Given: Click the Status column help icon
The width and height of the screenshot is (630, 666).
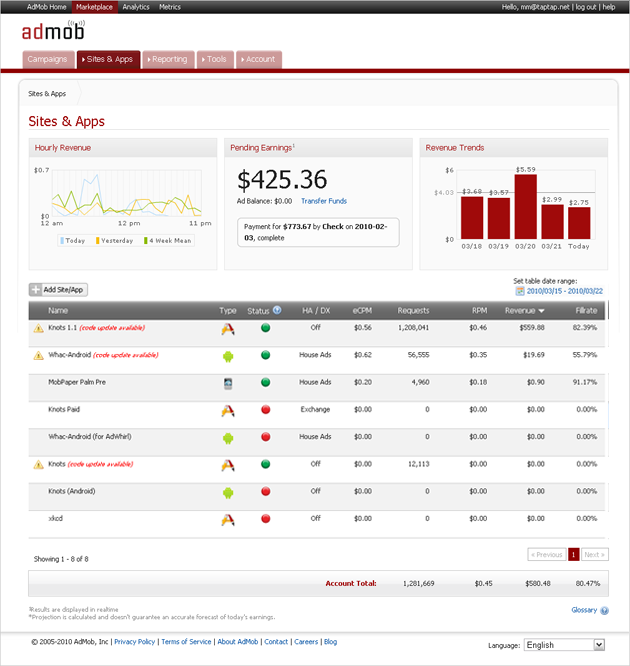Looking at the screenshot, I should coord(277,310).
